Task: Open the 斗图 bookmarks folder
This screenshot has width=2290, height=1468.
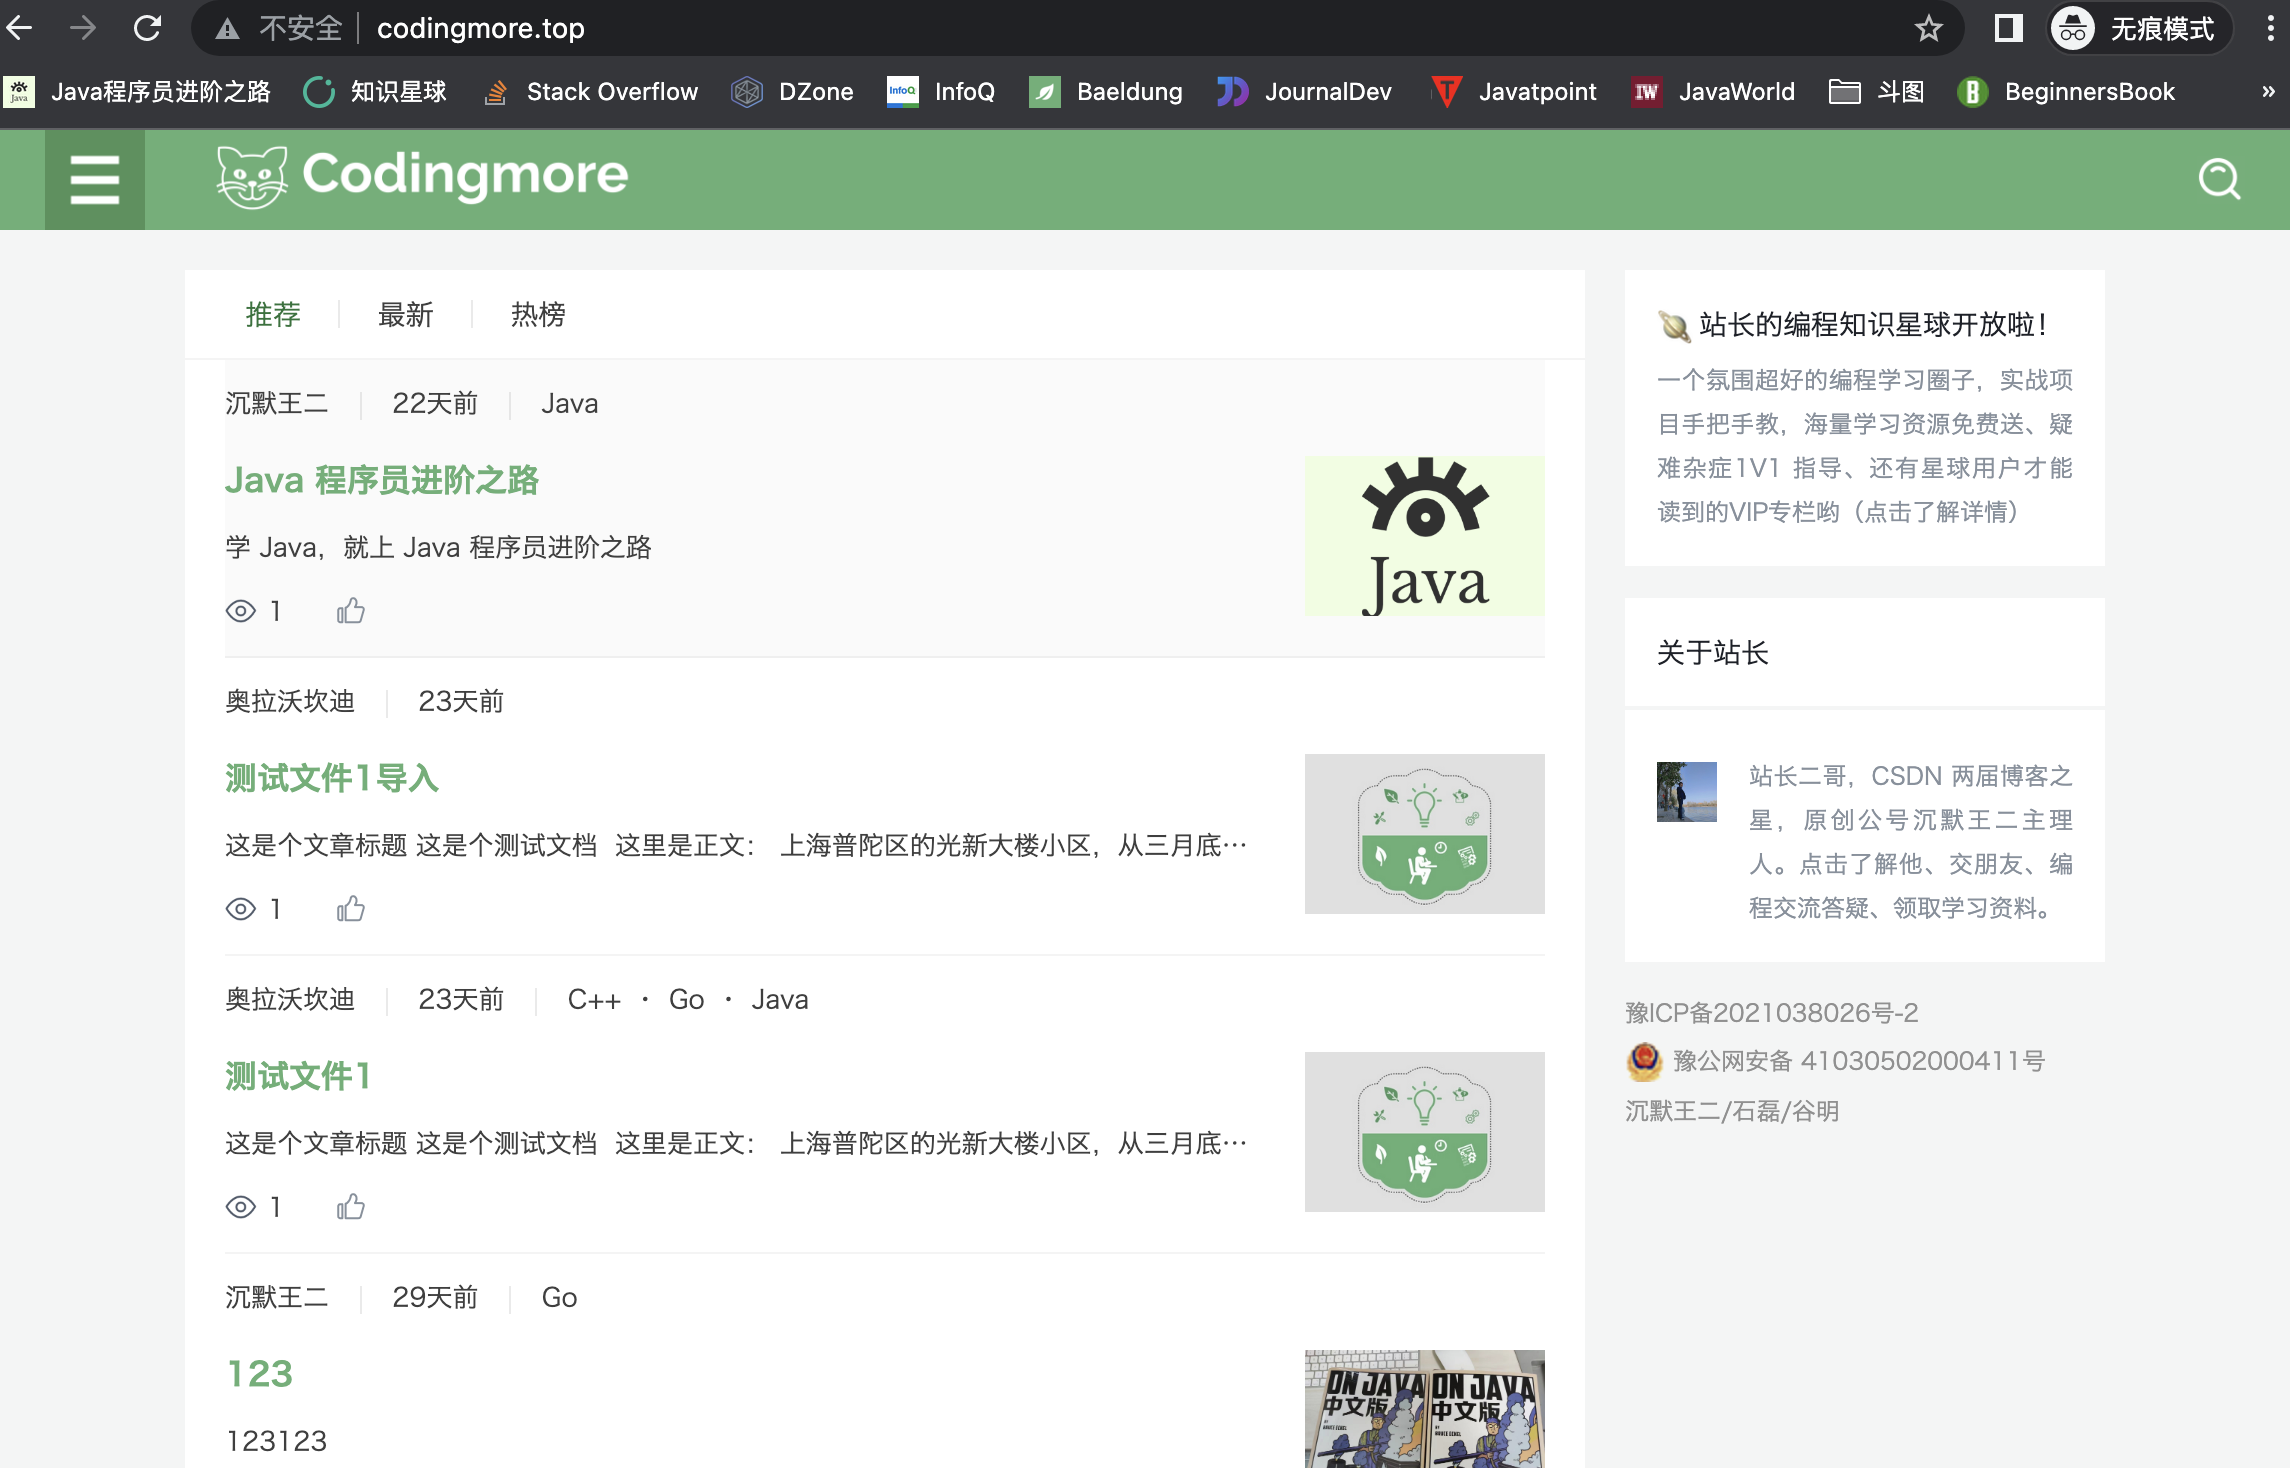Action: click(x=1876, y=92)
